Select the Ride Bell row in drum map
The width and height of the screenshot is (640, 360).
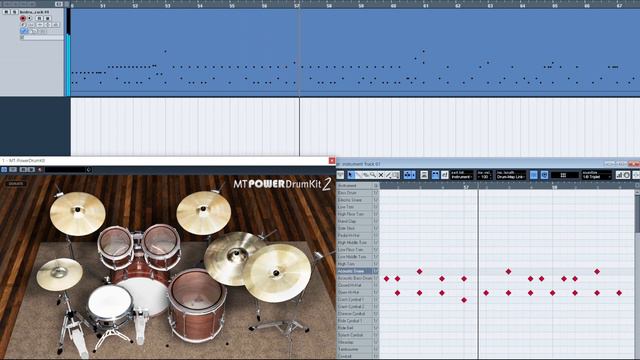[355, 328]
